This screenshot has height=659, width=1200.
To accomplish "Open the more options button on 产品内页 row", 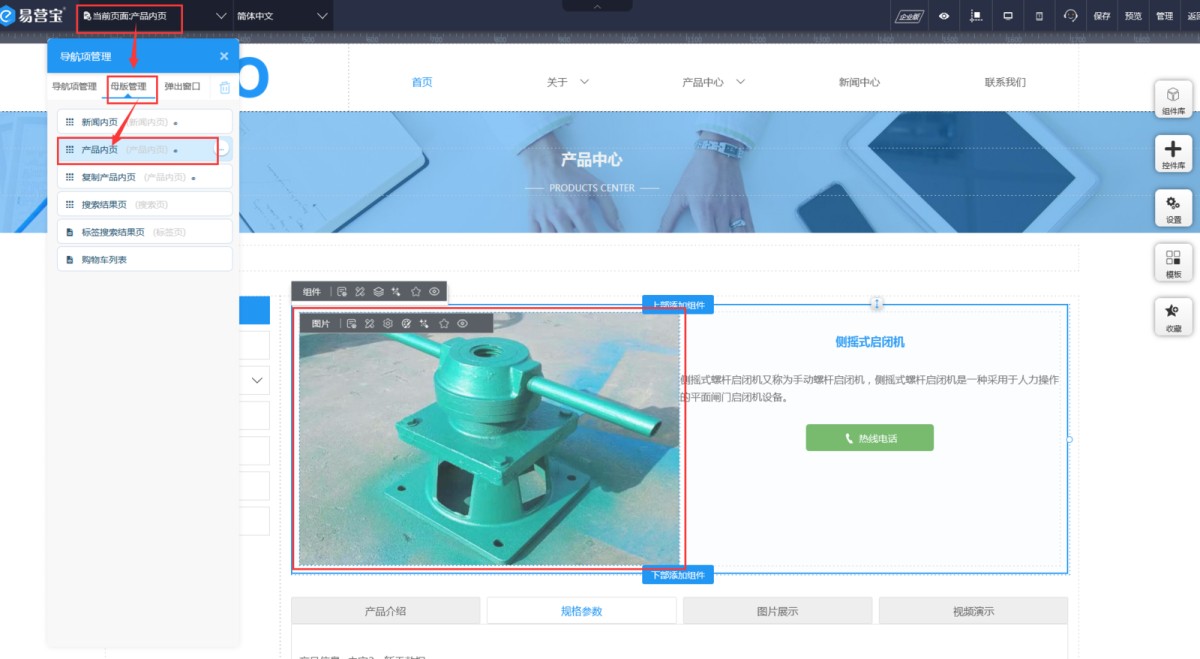I will tap(222, 149).
